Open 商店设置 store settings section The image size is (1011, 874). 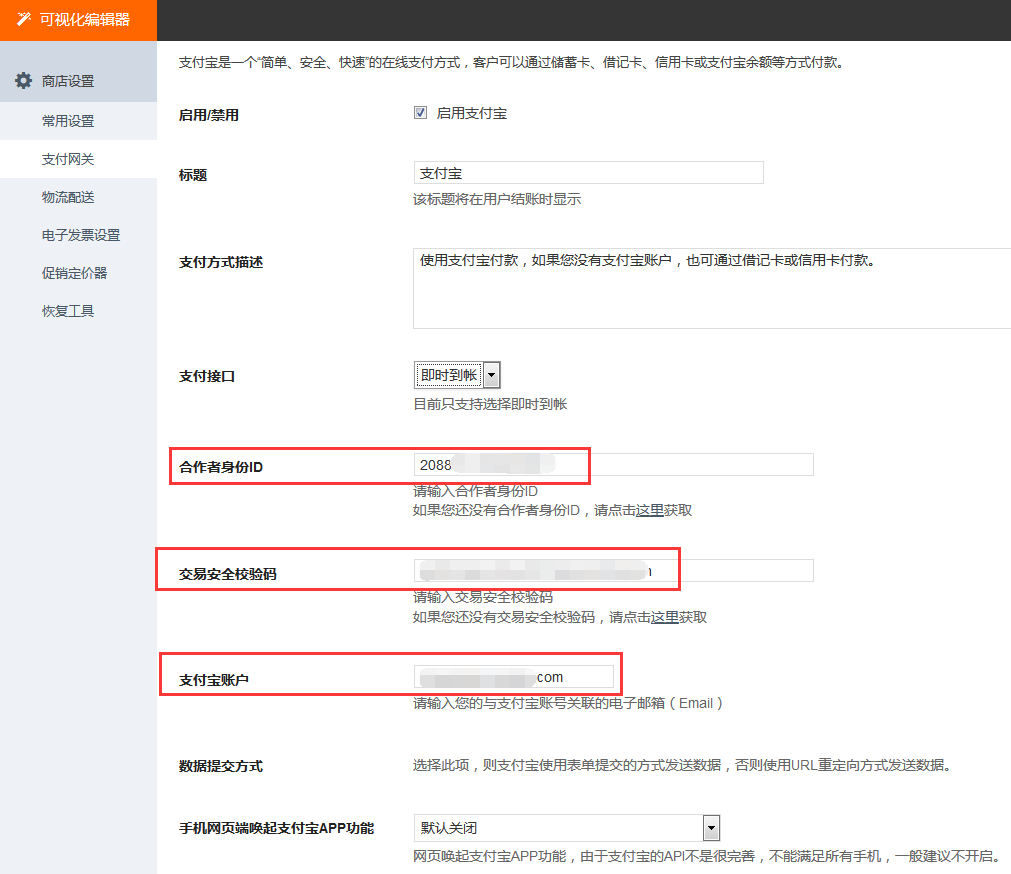coord(78,81)
